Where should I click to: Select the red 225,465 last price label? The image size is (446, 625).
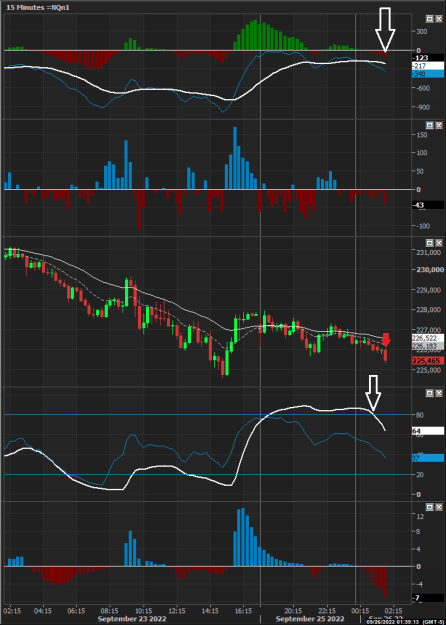(x=428, y=361)
